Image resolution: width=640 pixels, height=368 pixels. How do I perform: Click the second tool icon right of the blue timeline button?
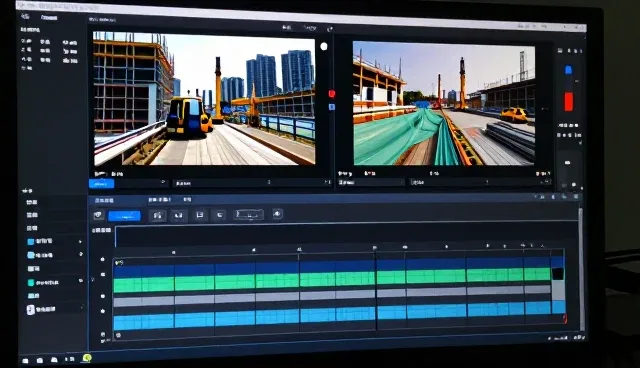(x=178, y=215)
